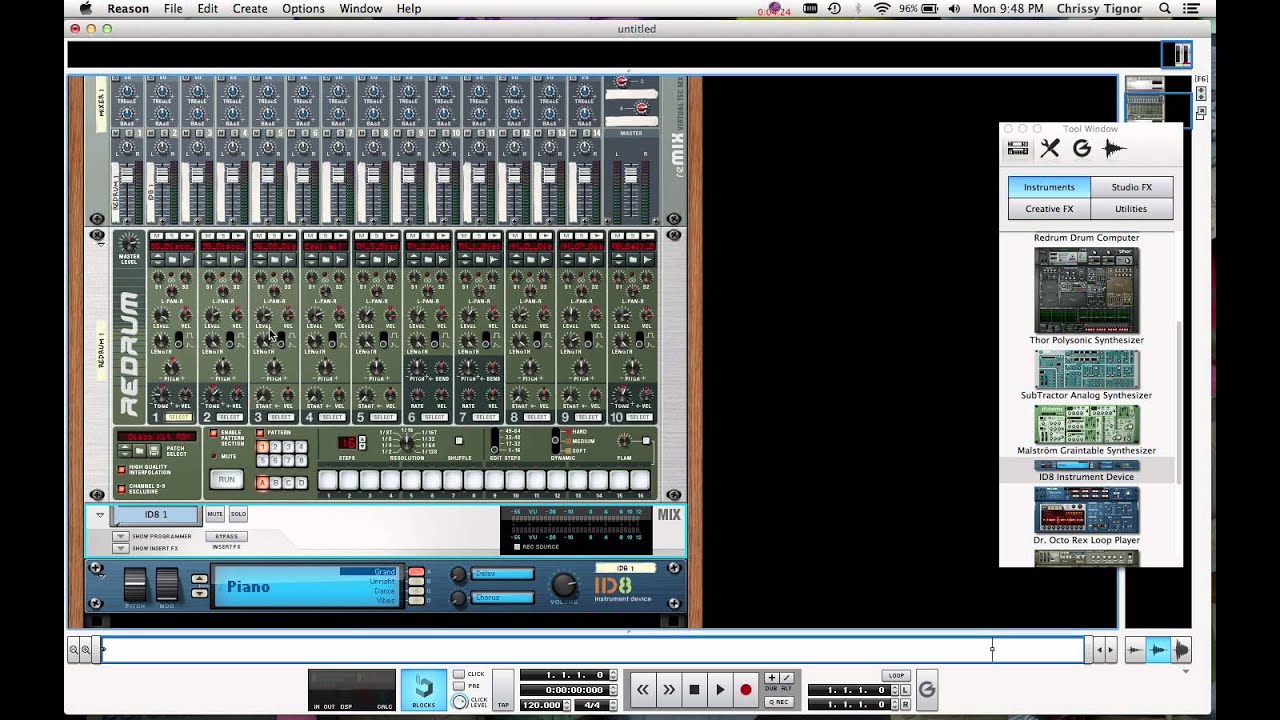The width and height of the screenshot is (1280, 720).
Task: Click the Bluetooth icon in menu bar
Action: (859, 8)
